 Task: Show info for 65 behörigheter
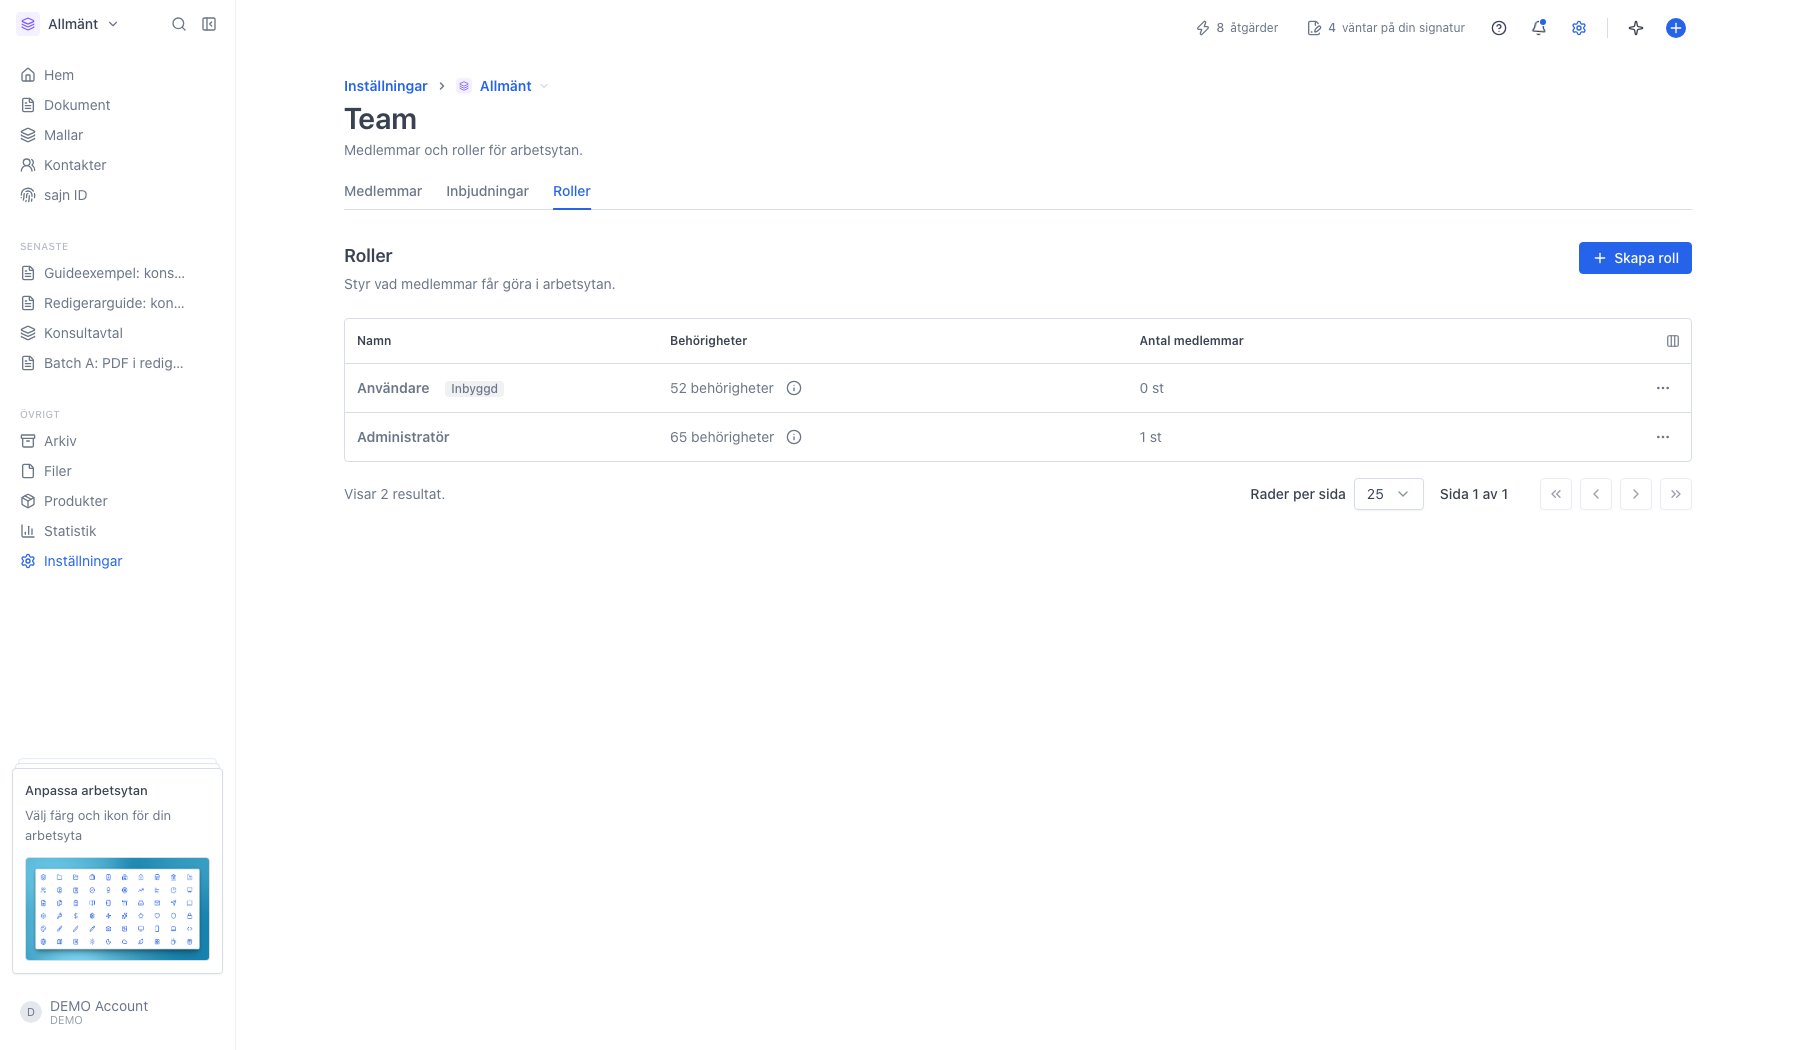(x=794, y=437)
